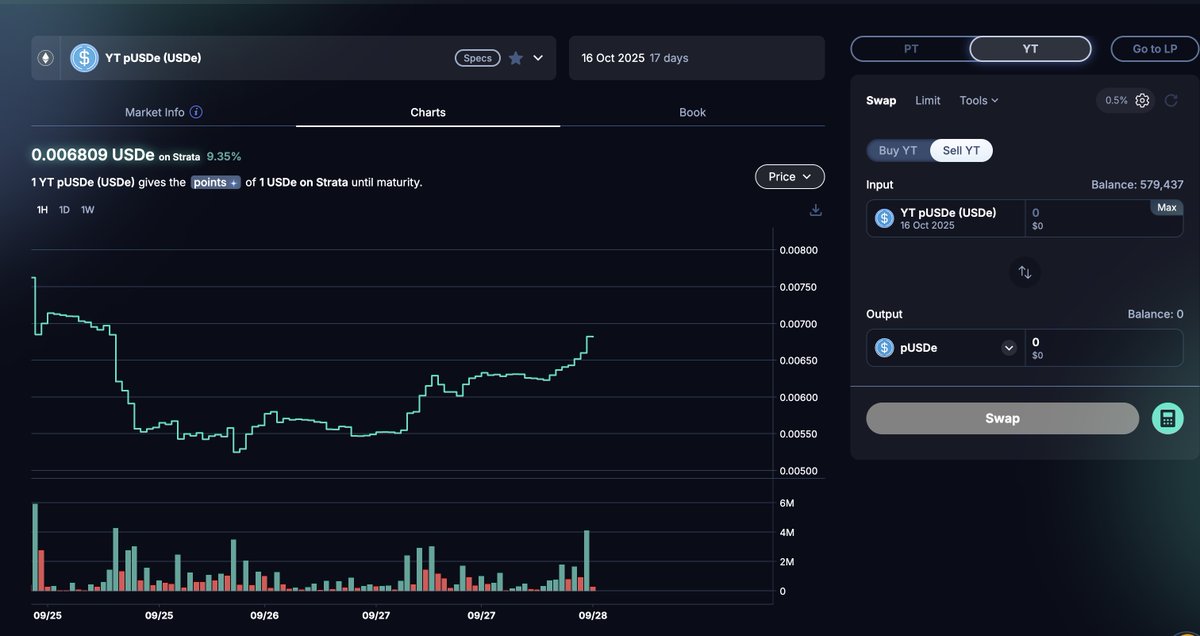Click the refresh icon beside settings
Image resolution: width=1200 pixels, height=636 pixels.
[1171, 100]
